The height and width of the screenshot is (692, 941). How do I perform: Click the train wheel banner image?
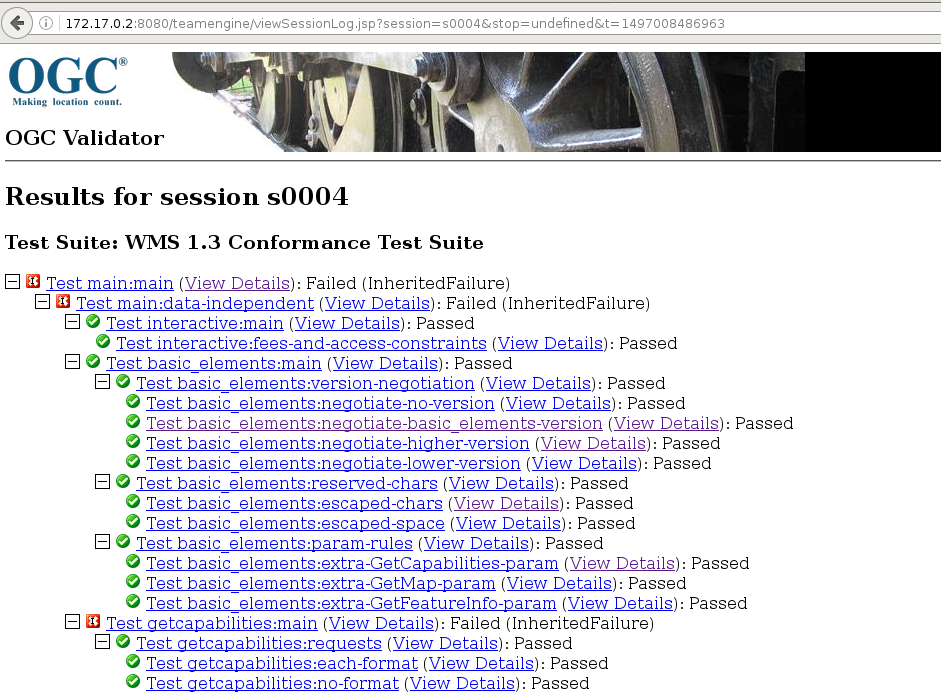tap(556, 101)
